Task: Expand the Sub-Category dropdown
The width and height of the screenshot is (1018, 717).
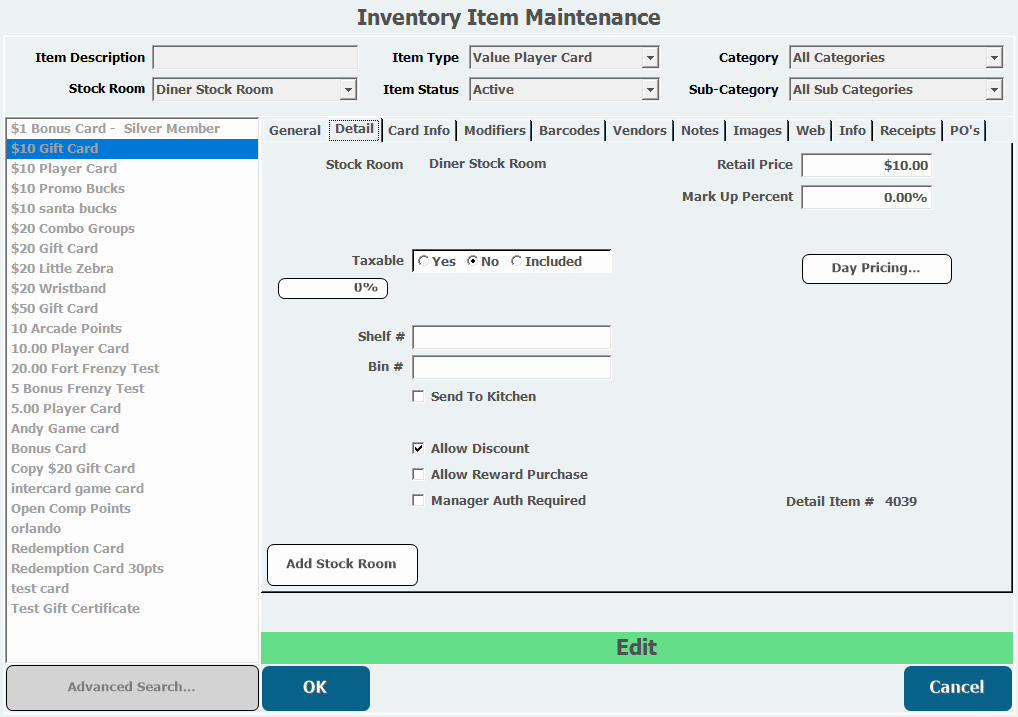Action: (993, 90)
